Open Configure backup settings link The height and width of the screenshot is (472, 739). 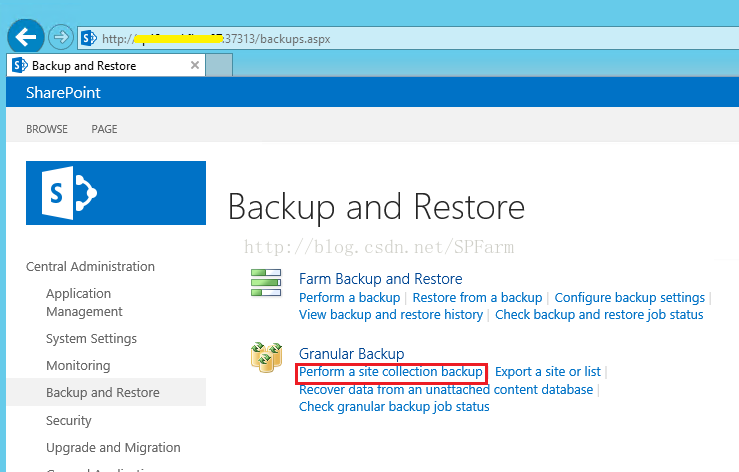click(x=630, y=298)
